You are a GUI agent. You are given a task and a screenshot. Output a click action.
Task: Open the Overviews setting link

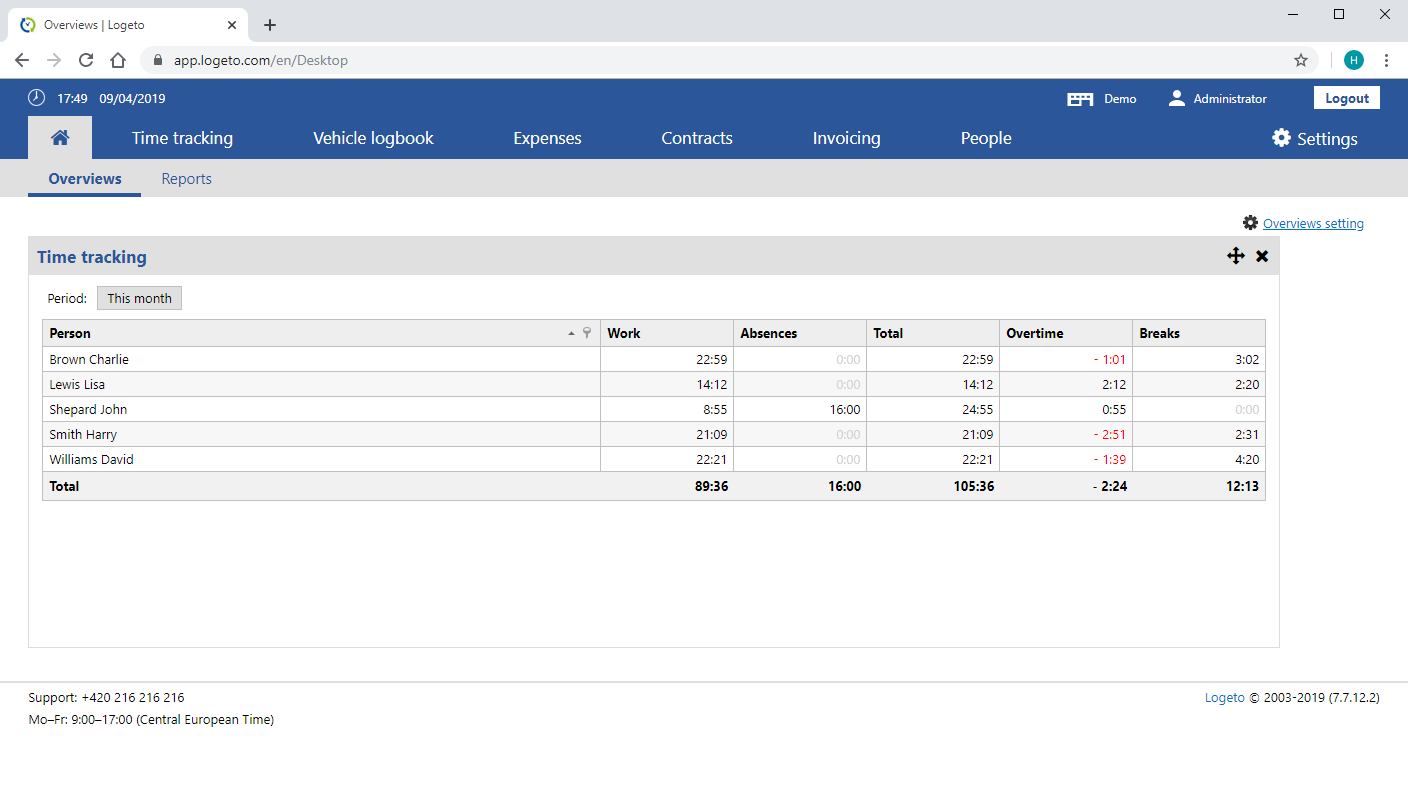pos(1313,223)
